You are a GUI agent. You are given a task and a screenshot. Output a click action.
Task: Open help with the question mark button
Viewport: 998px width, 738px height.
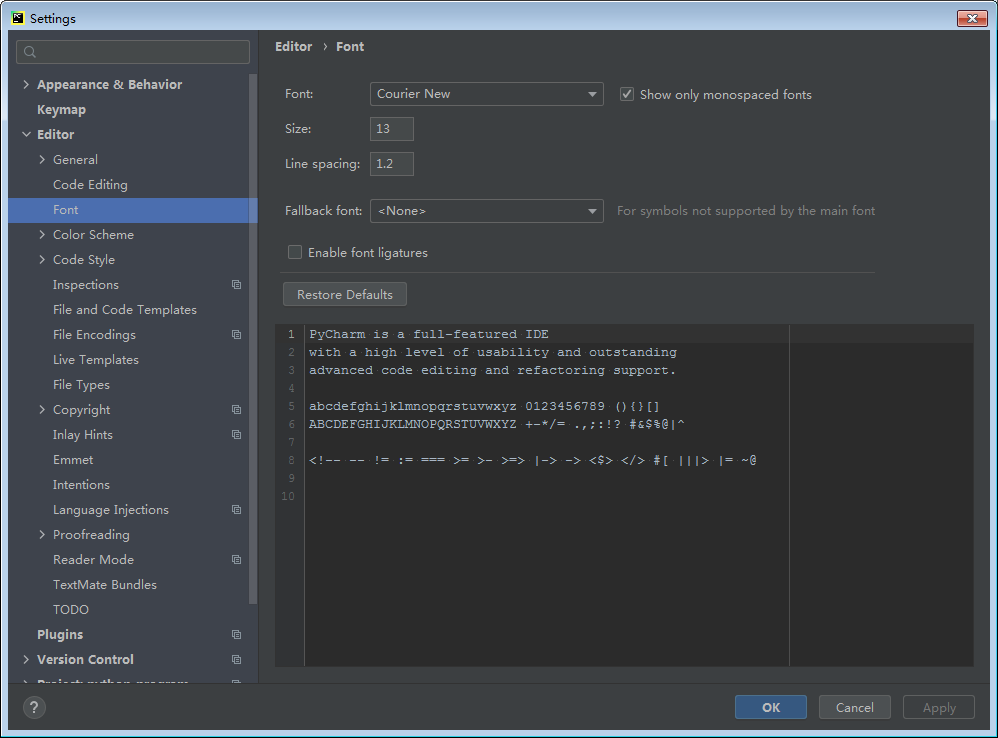pyautogui.click(x=34, y=707)
